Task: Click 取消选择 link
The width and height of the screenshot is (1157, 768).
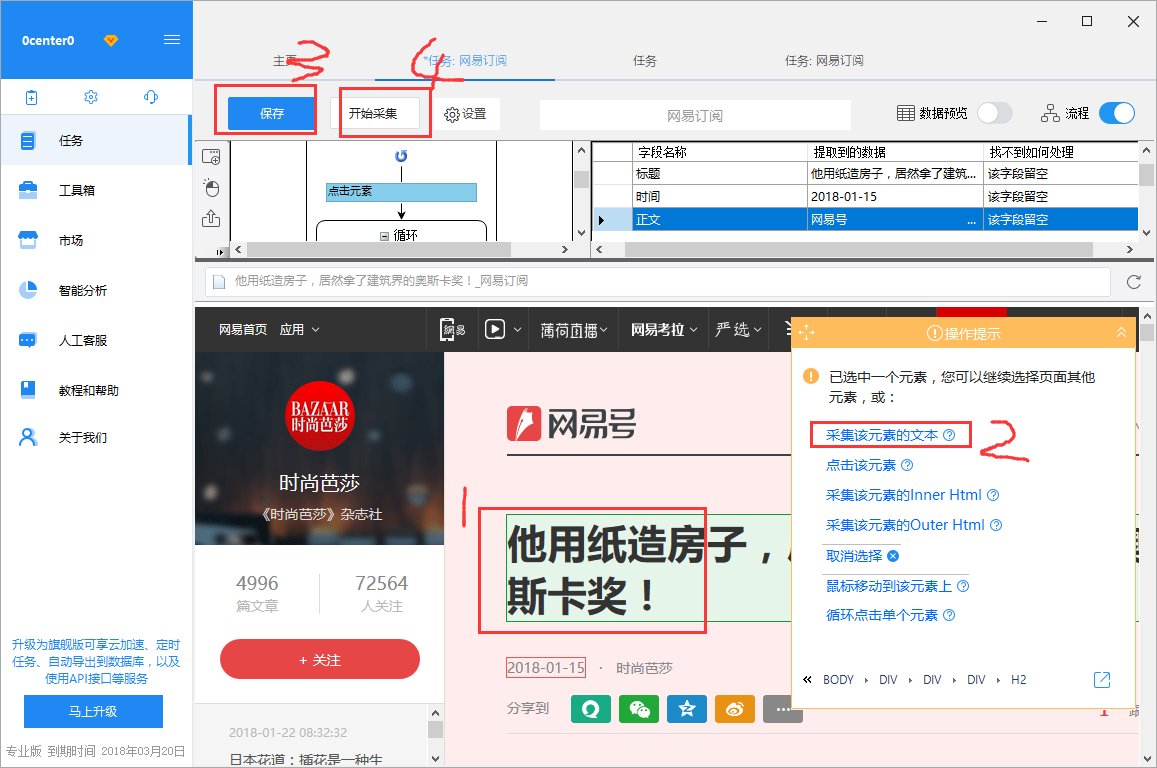Action: (854, 556)
